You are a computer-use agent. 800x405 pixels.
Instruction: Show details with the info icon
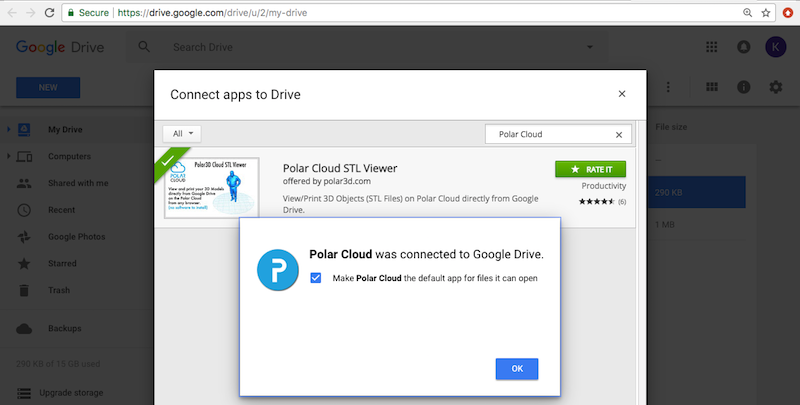[x=744, y=87]
